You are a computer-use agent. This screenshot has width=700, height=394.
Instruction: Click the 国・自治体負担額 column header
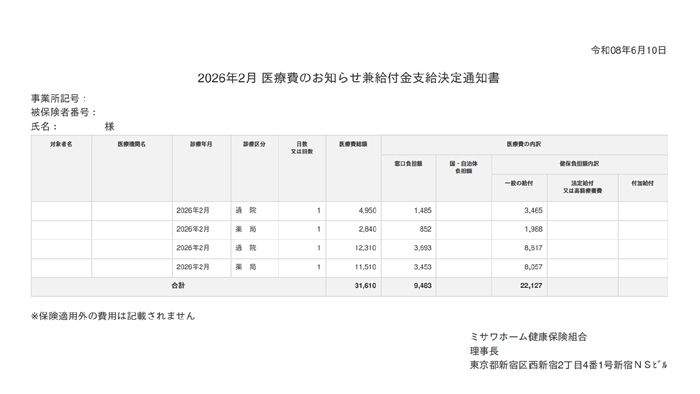pyautogui.click(x=463, y=167)
